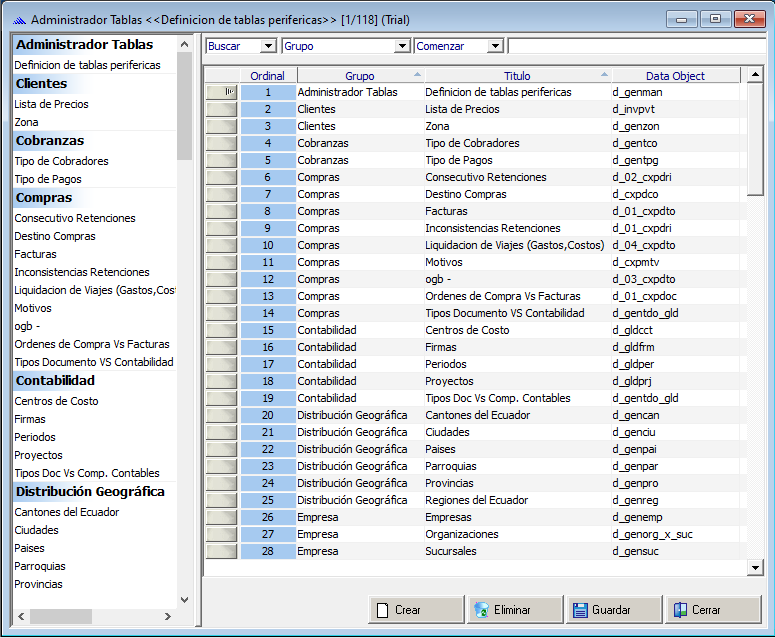Viewport: 775px width, 638px height.
Task: Select row 1 using its row selector marker
Action: pos(221,92)
